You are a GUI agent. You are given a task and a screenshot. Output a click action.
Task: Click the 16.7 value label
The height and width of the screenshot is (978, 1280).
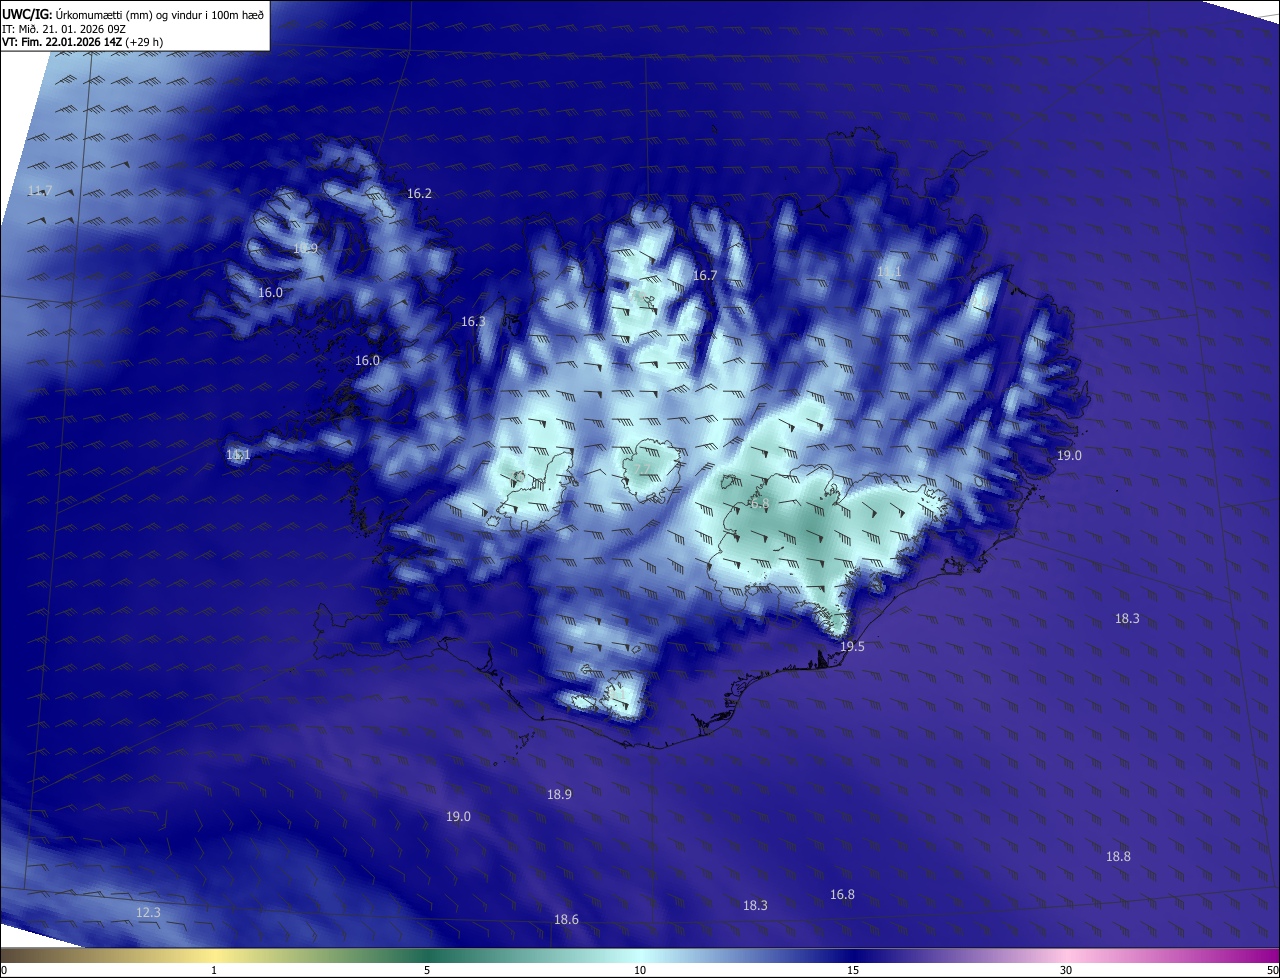point(706,275)
